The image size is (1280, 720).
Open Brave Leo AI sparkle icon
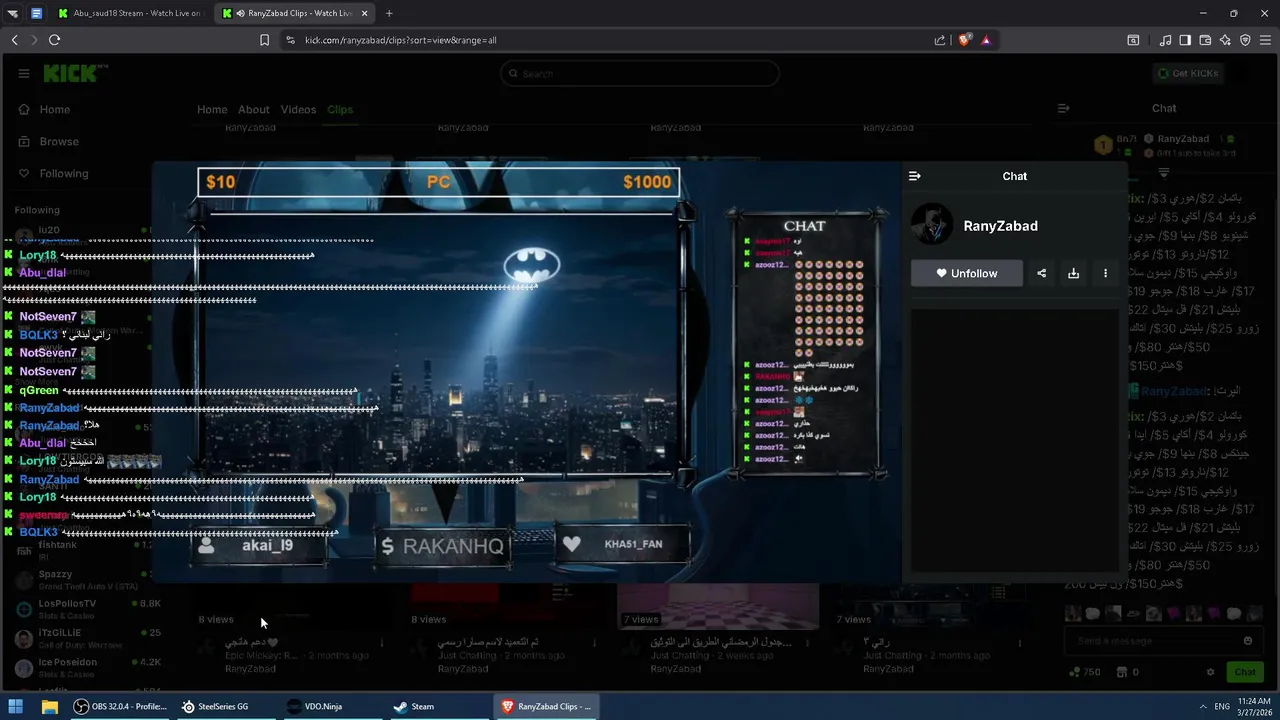click(x=1225, y=40)
